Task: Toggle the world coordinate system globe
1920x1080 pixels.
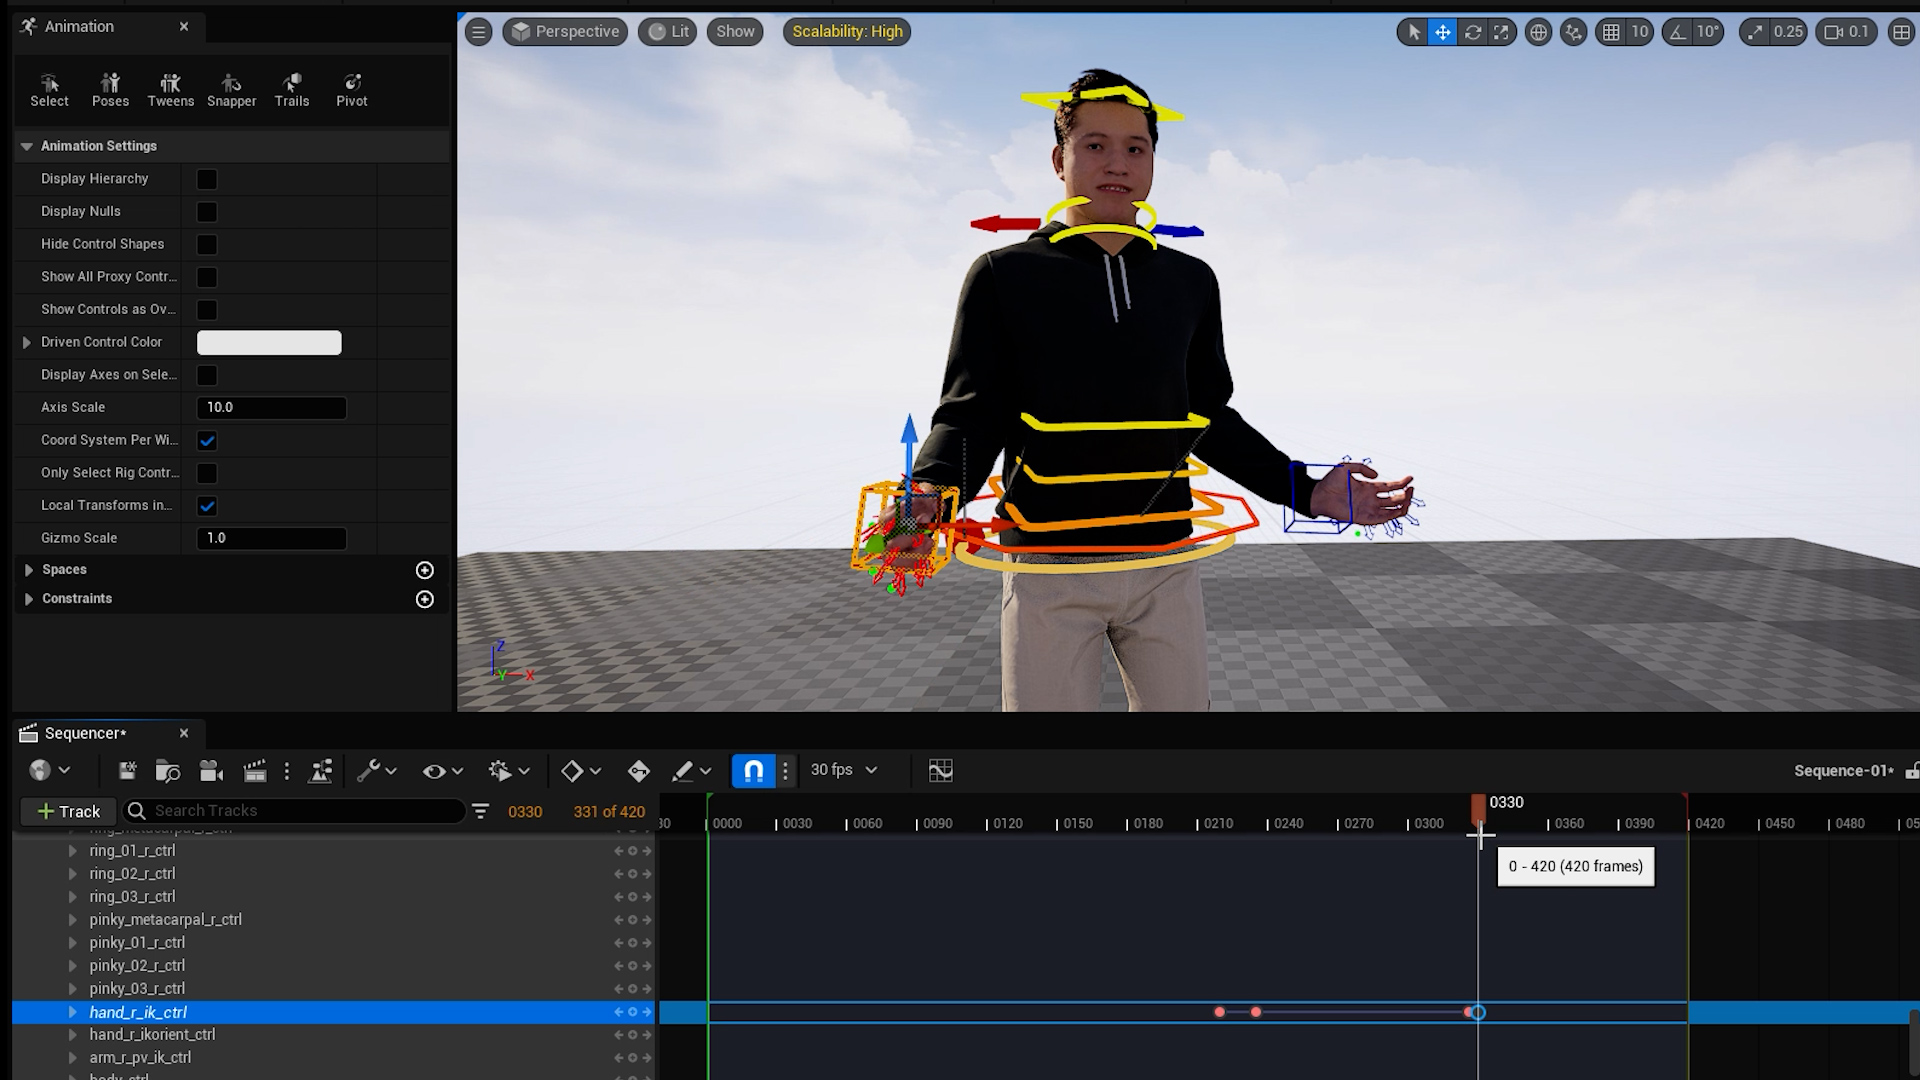Action: (x=1538, y=32)
